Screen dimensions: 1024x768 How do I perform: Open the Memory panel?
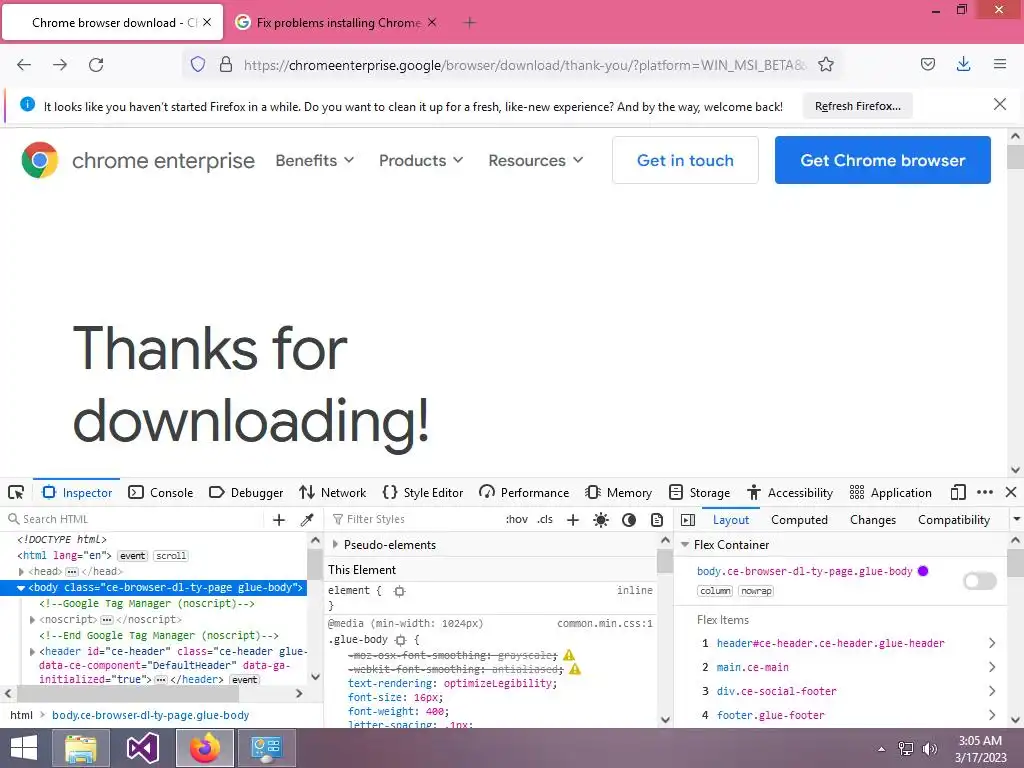coord(618,492)
